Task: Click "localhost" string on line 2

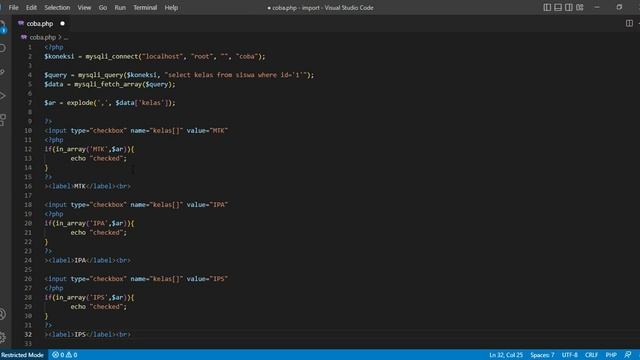Action: tap(162, 56)
